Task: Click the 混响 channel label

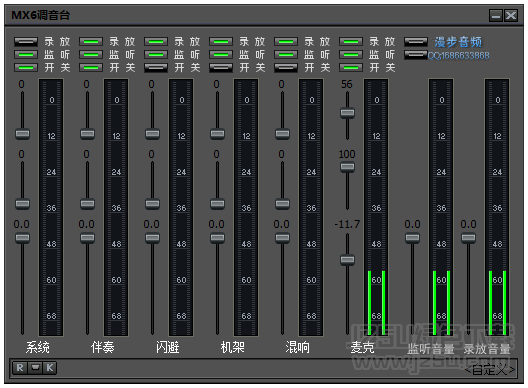Action: tap(297, 347)
